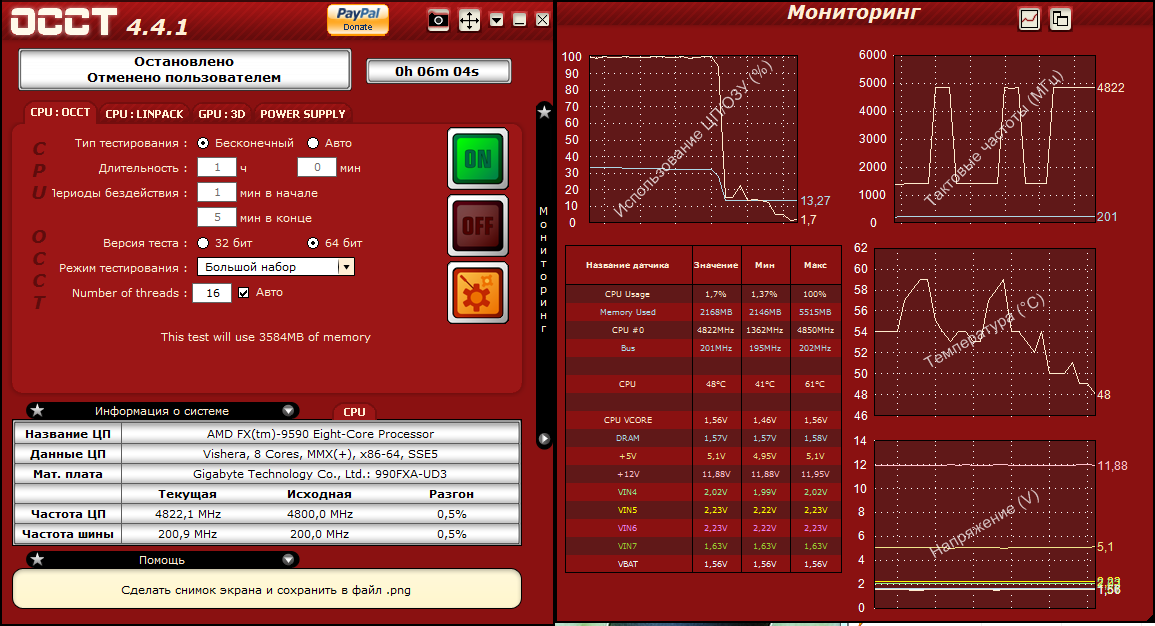
Task: Click the idle minutes at start field
Action: (217, 193)
